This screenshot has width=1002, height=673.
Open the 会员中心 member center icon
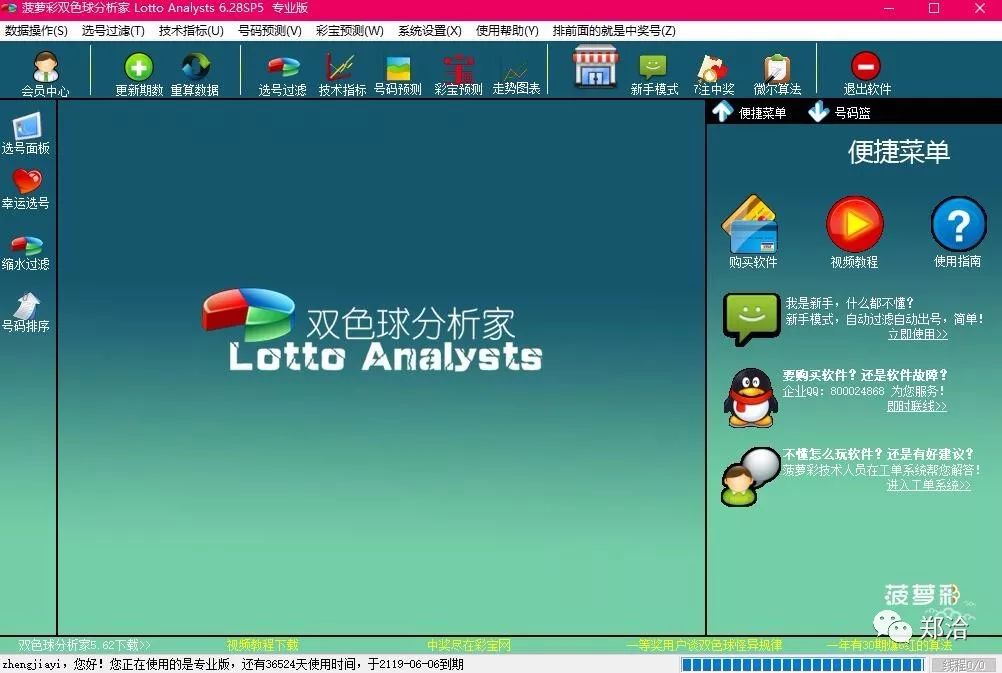click(45, 73)
